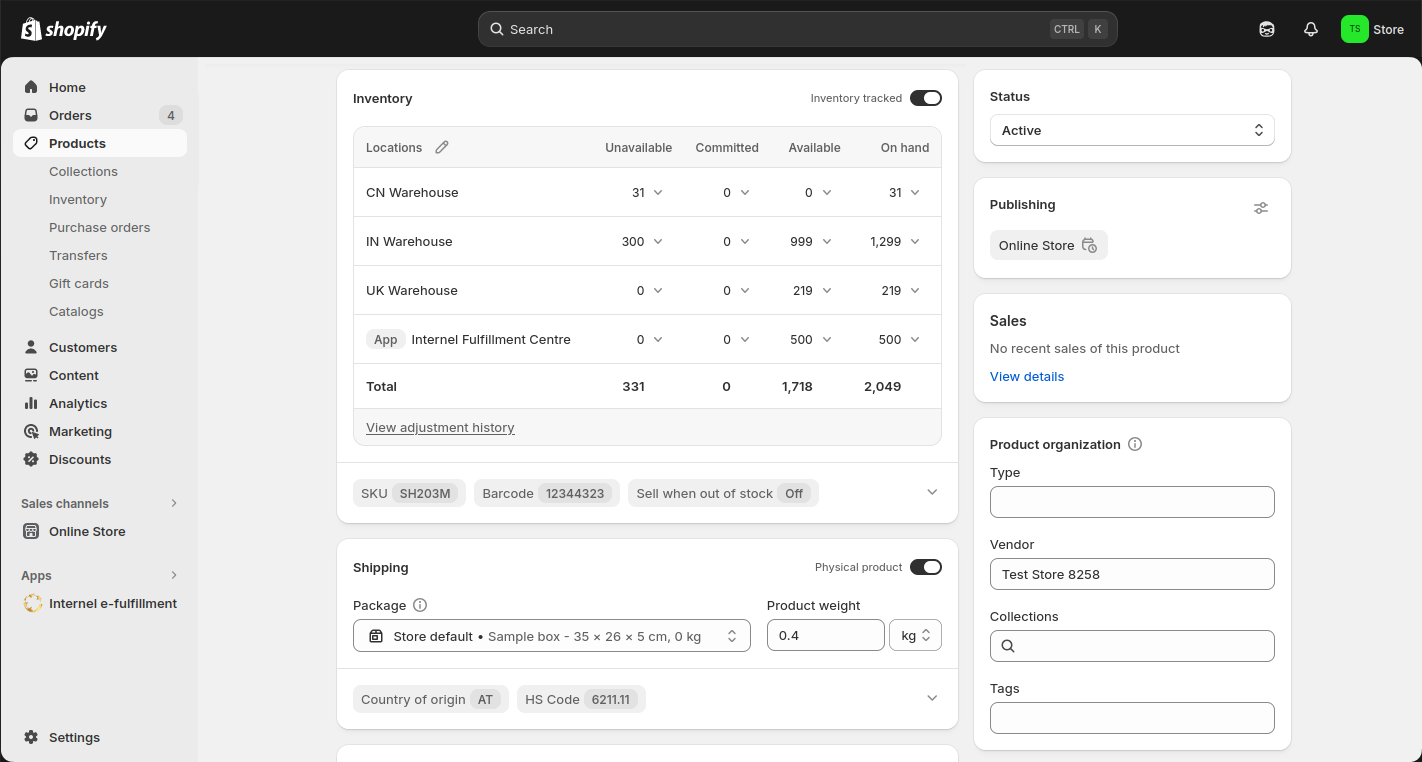Screen dimensions: 1422x762
Task: Click the View adjustment history link
Action: point(440,427)
